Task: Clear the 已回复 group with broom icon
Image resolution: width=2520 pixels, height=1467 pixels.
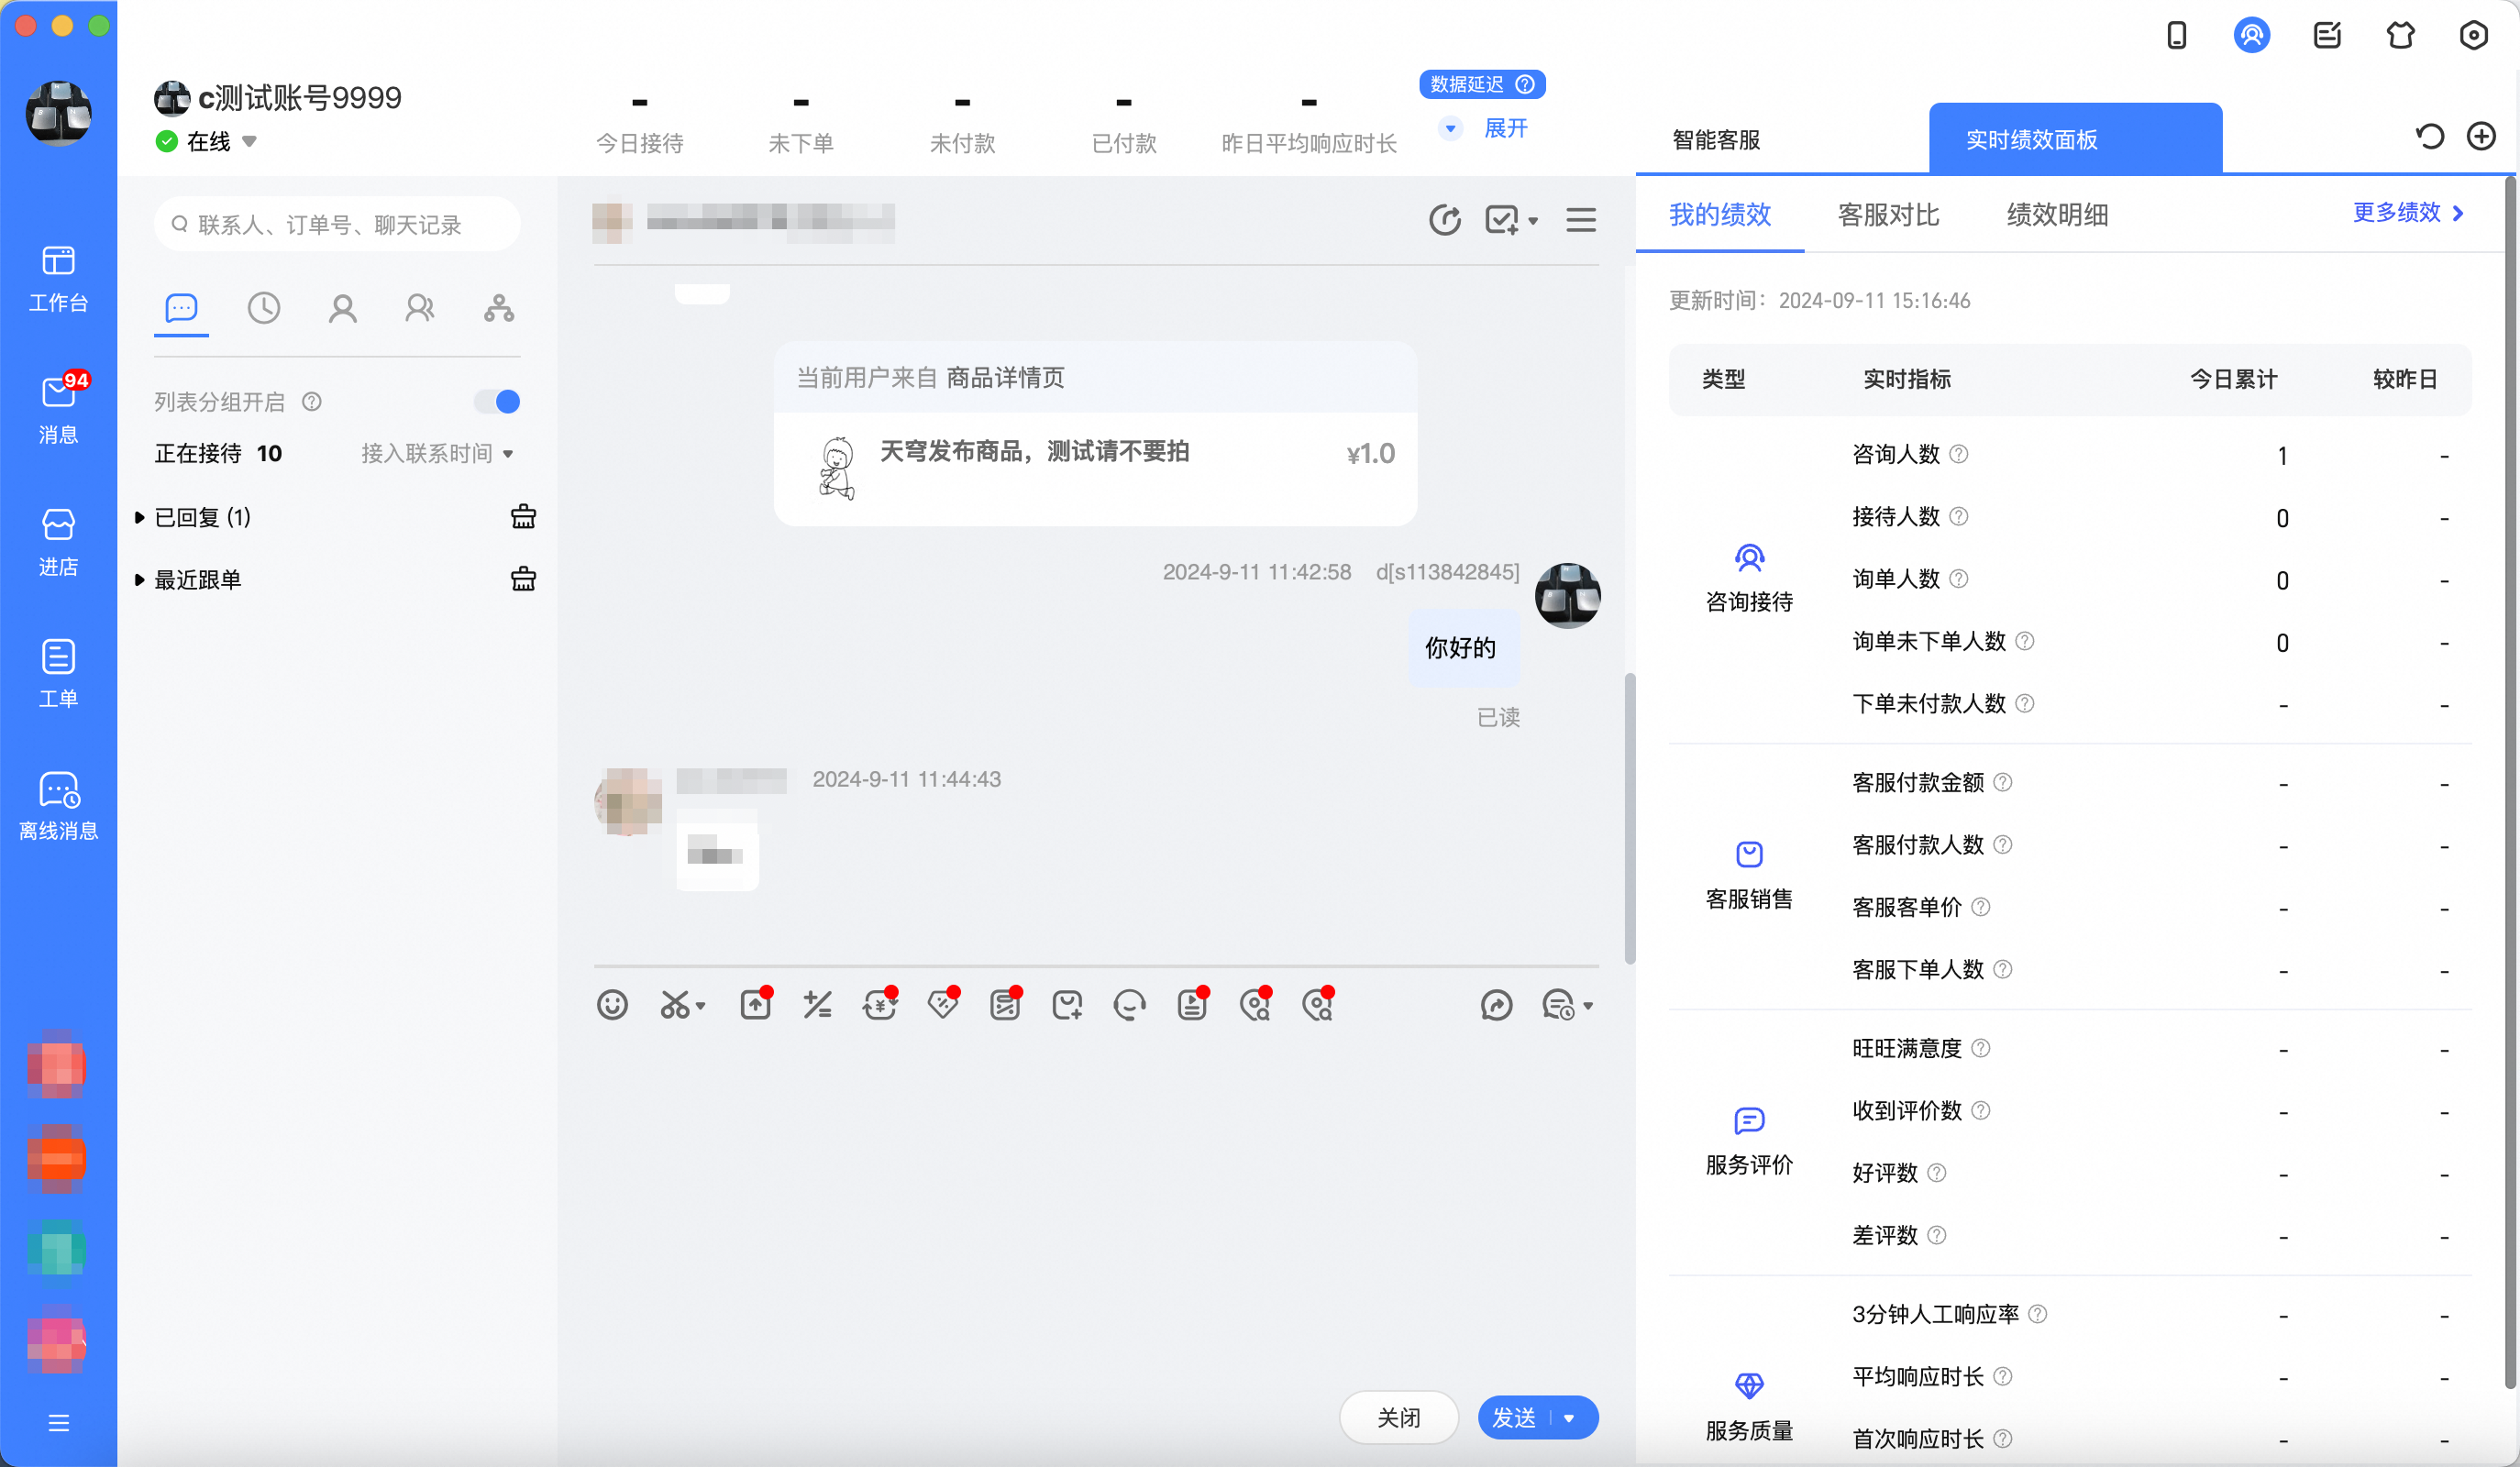Action: click(523, 517)
